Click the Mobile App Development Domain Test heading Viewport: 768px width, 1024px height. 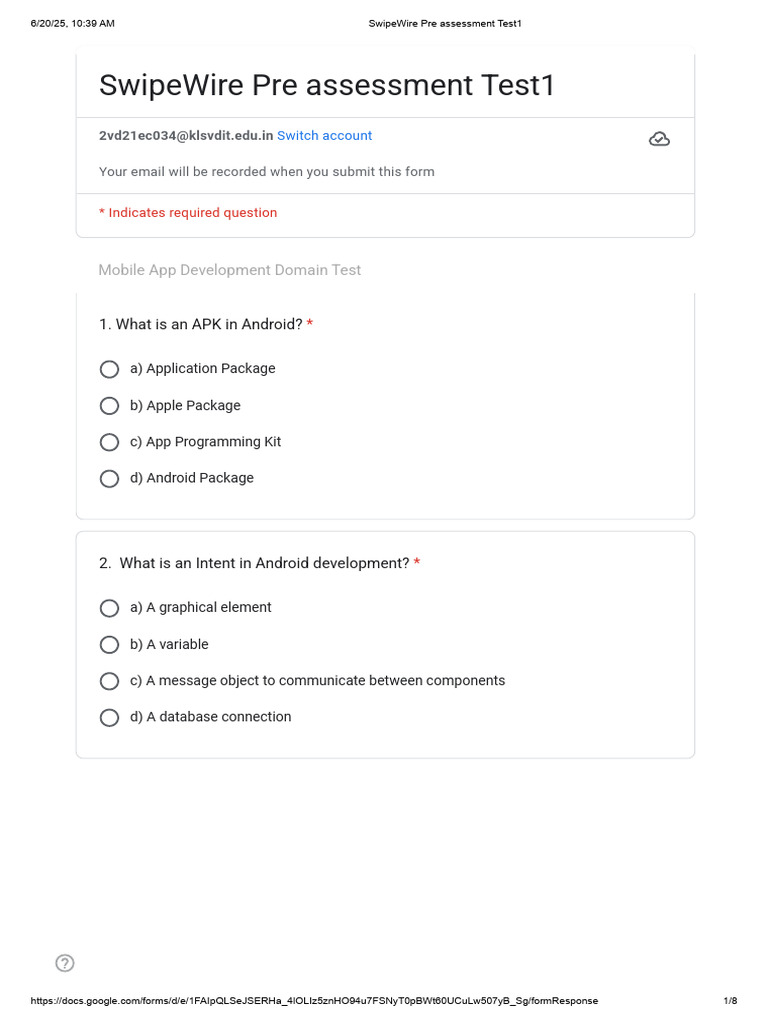[230, 270]
